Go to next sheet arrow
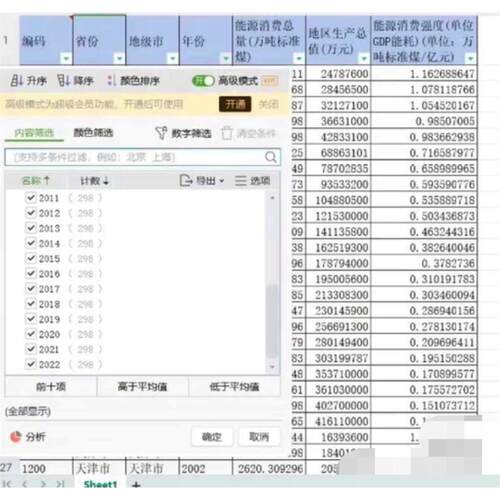The width and height of the screenshot is (500, 500). [x=43, y=484]
